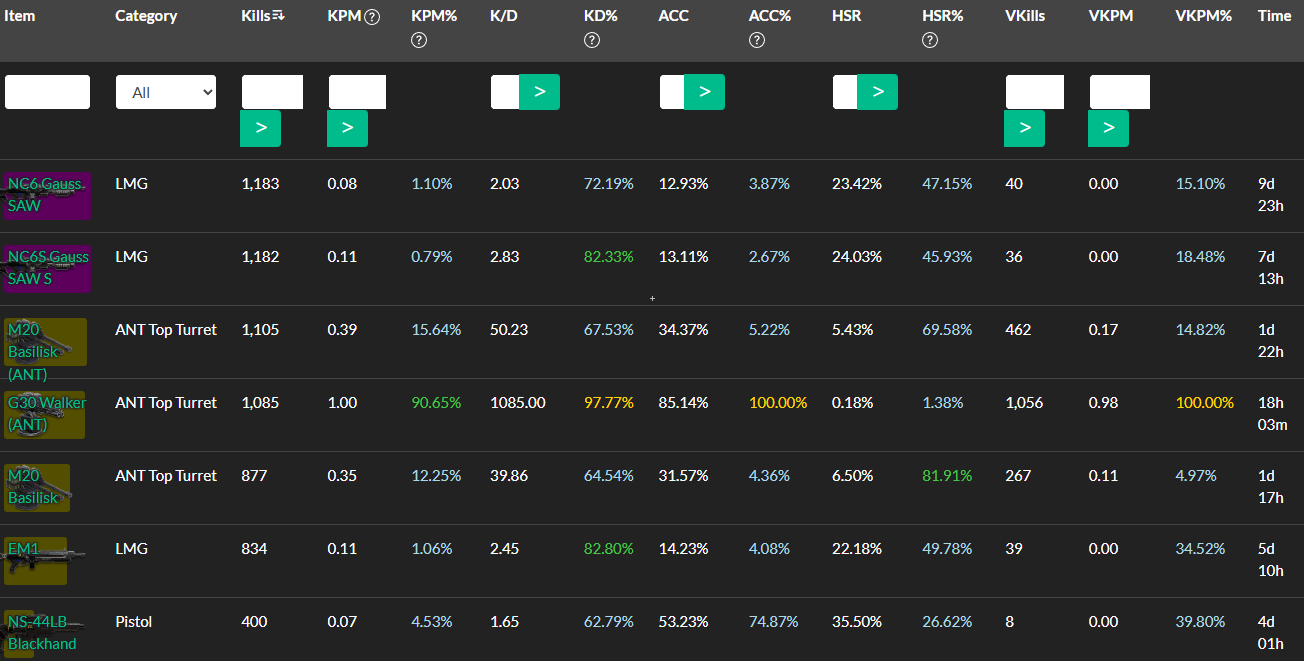Toggle the ACC greater-than comparison button
The height and width of the screenshot is (661, 1304).
click(x=704, y=92)
